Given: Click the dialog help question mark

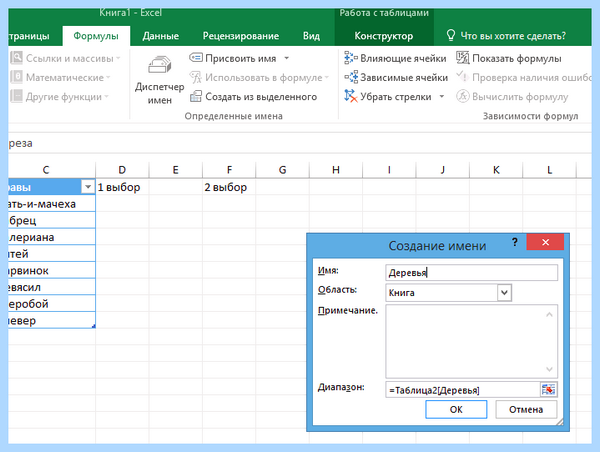Looking at the screenshot, I should (515, 242).
